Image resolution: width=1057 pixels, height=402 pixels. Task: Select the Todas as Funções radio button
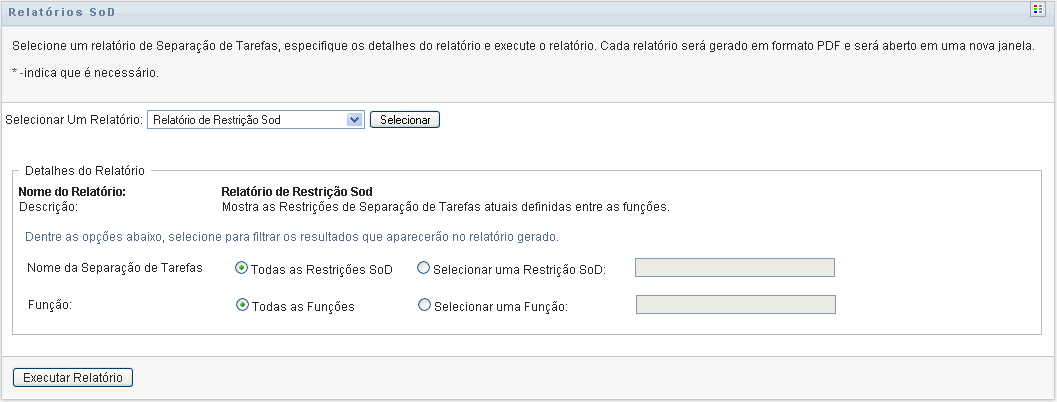(x=242, y=306)
